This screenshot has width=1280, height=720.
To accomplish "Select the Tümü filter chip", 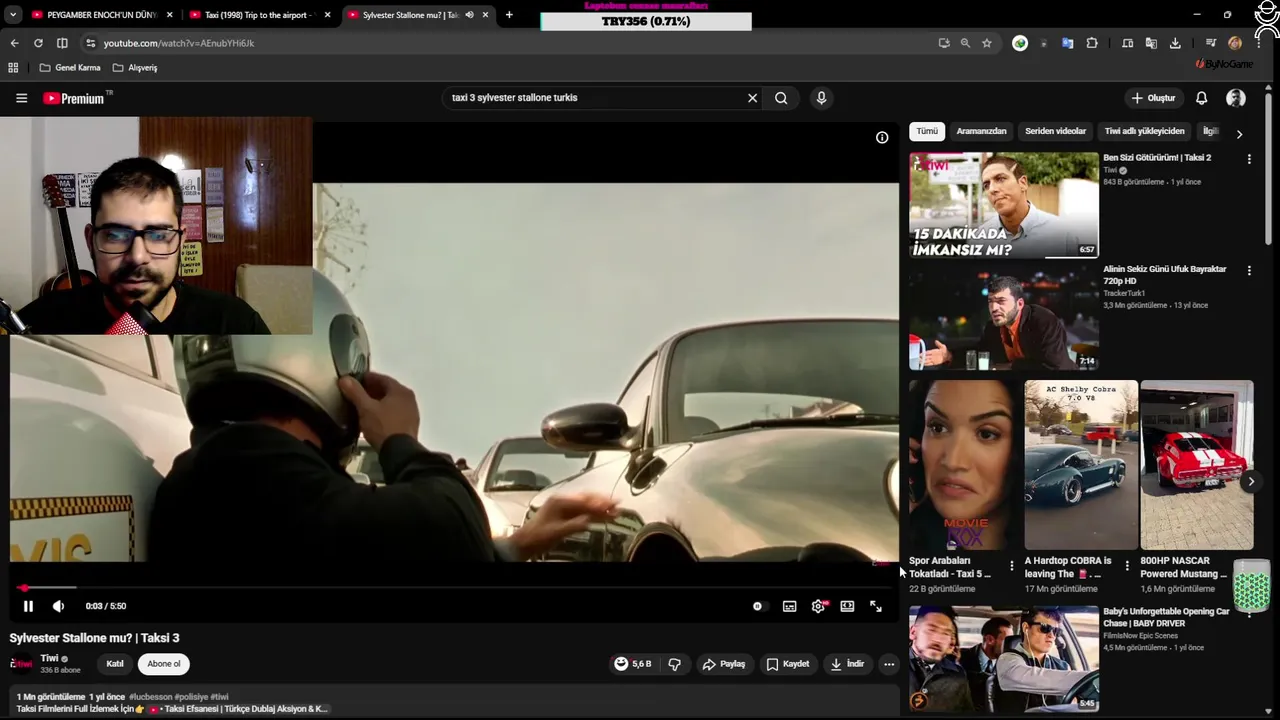I will pos(927,131).
